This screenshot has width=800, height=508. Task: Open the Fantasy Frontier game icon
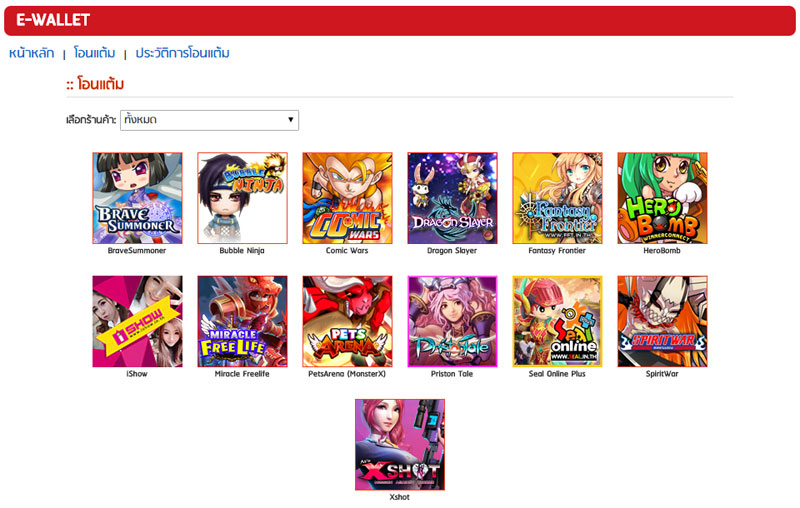[x=558, y=198]
